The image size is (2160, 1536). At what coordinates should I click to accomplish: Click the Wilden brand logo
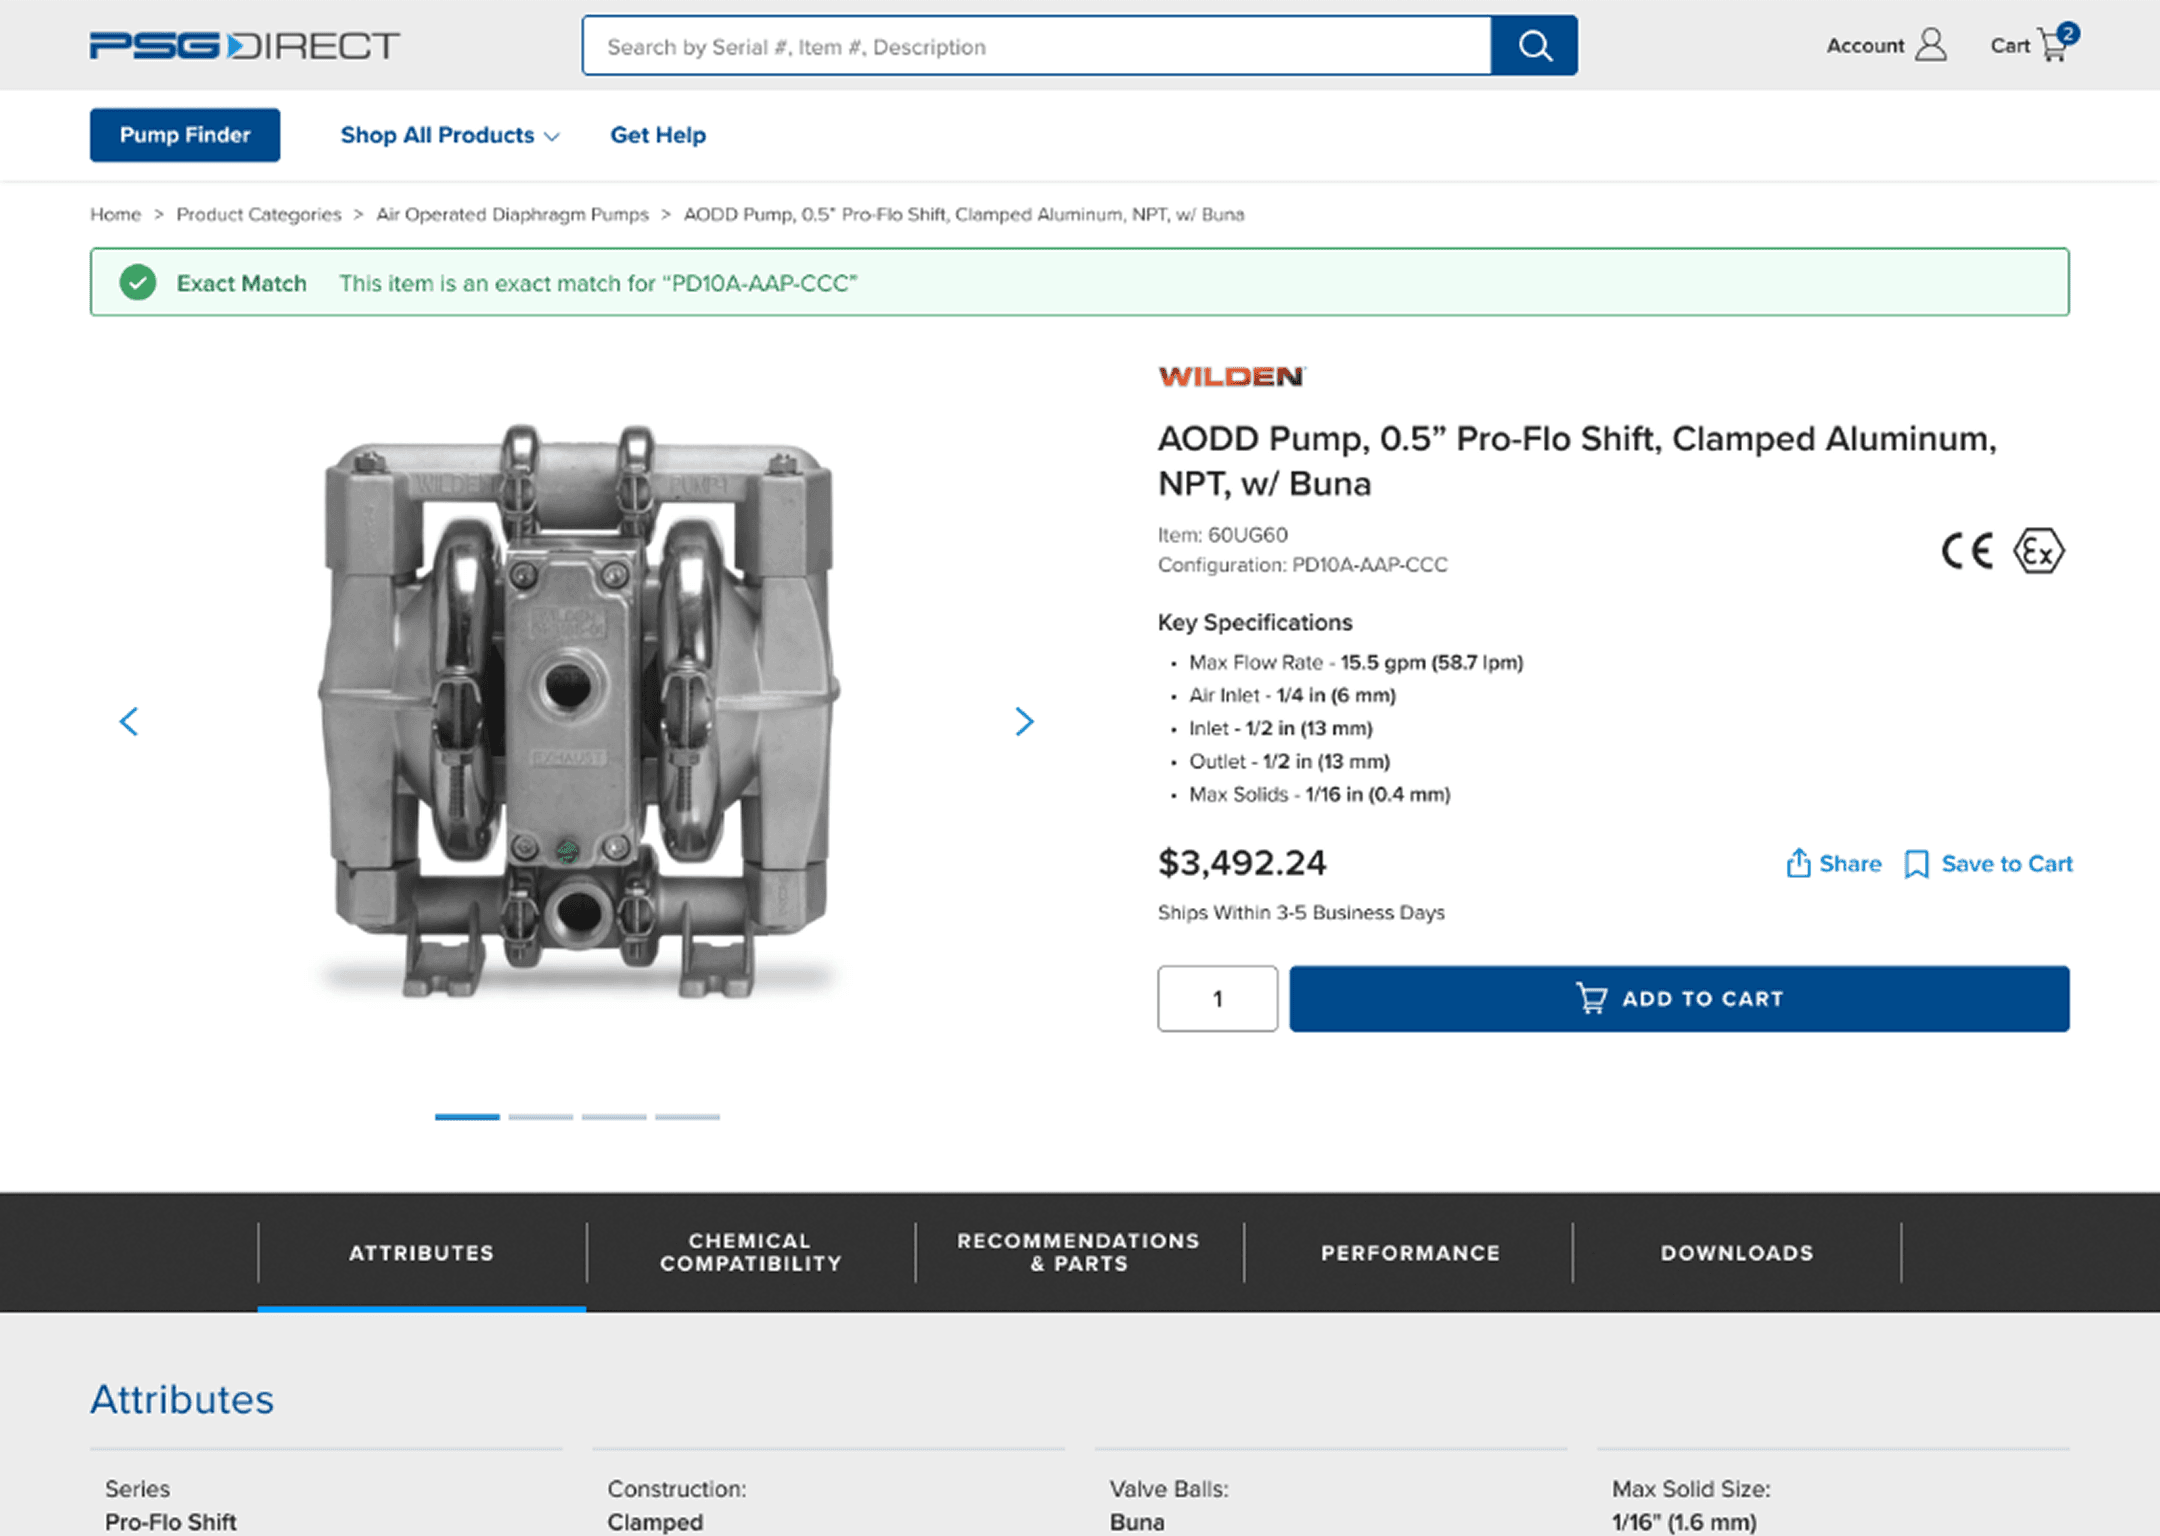[1232, 377]
